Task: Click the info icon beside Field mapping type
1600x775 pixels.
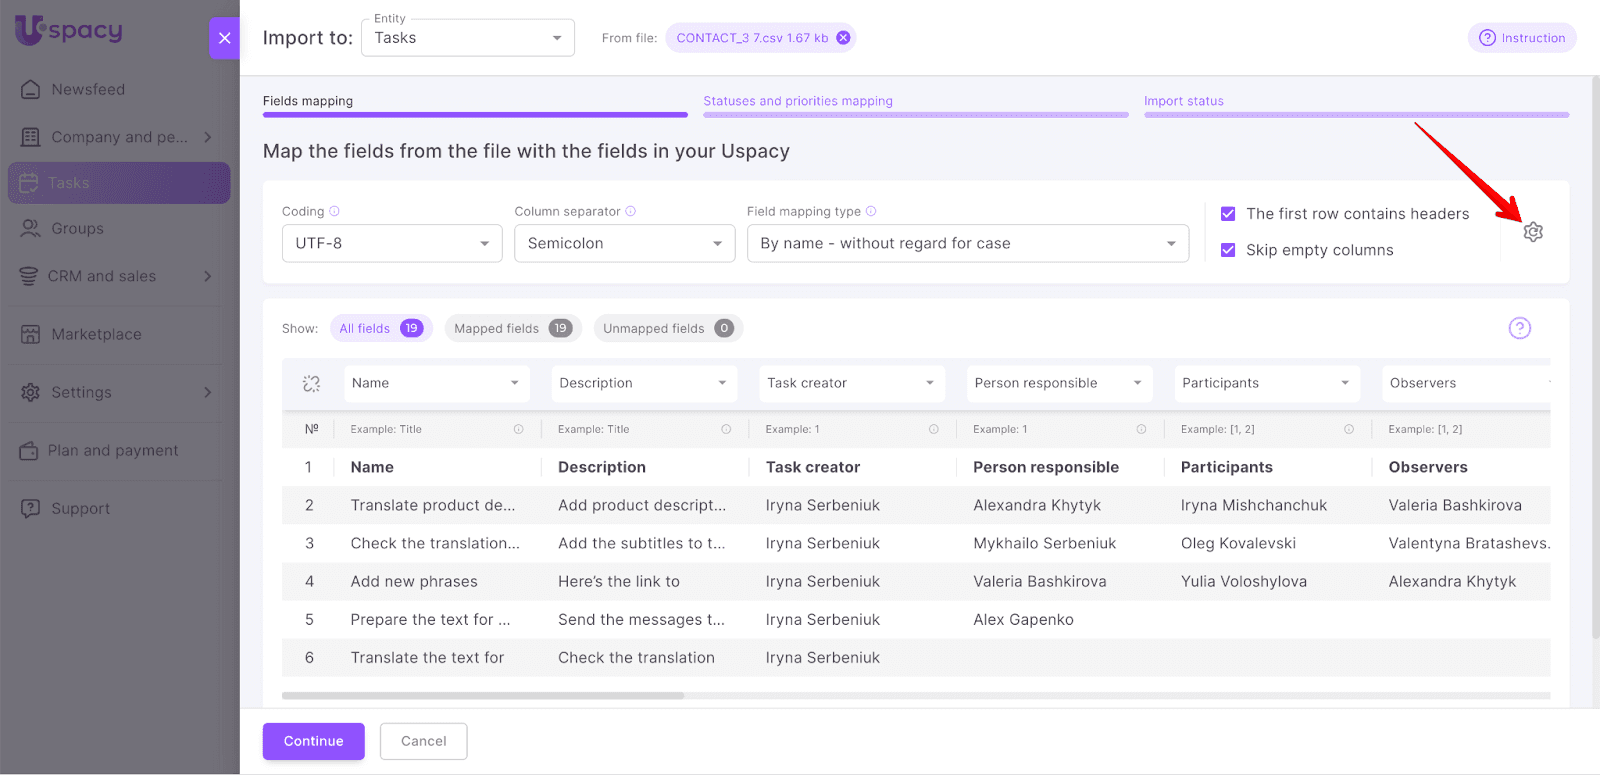Action: point(871,211)
